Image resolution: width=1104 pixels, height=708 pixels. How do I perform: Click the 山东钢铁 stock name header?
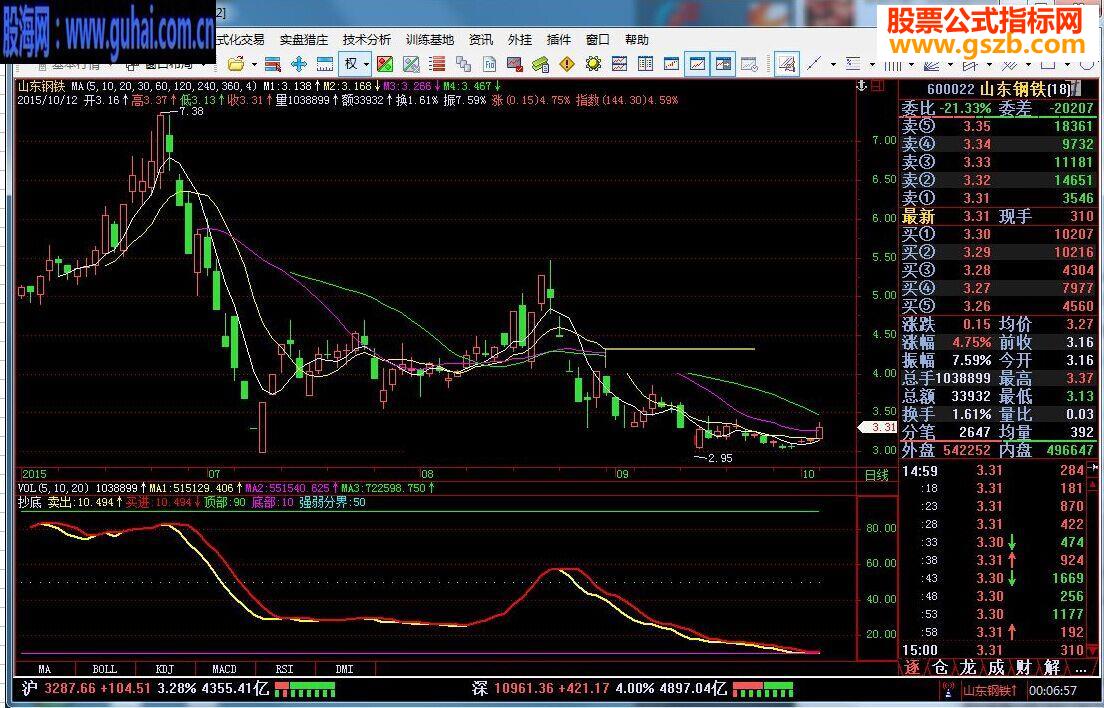[1018, 88]
